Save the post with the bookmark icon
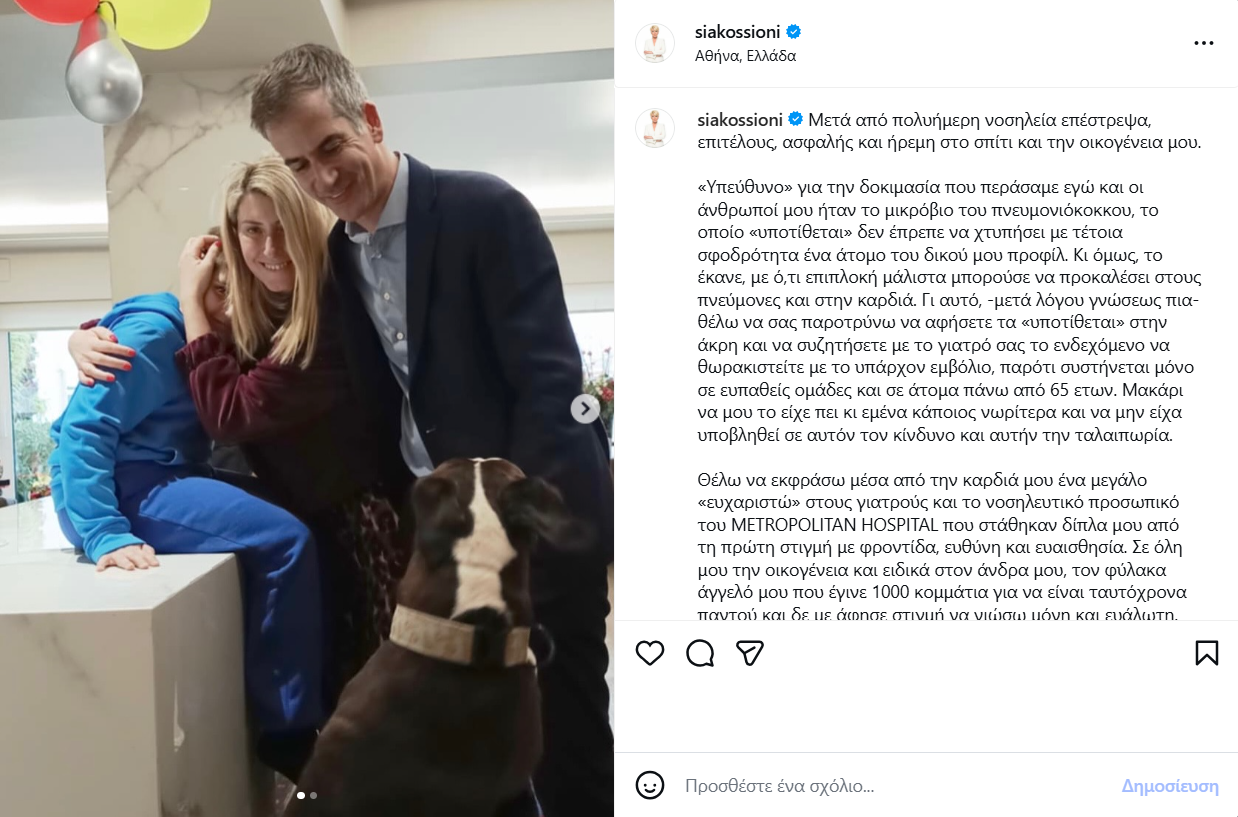This screenshot has height=817, width=1238. pyautogui.click(x=1207, y=653)
